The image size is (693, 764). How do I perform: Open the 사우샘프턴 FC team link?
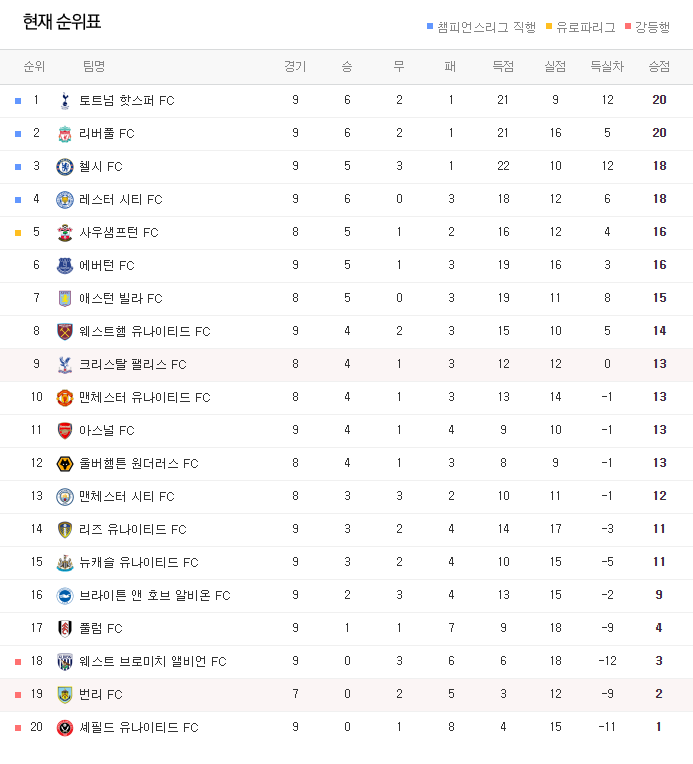coord(119,232)
